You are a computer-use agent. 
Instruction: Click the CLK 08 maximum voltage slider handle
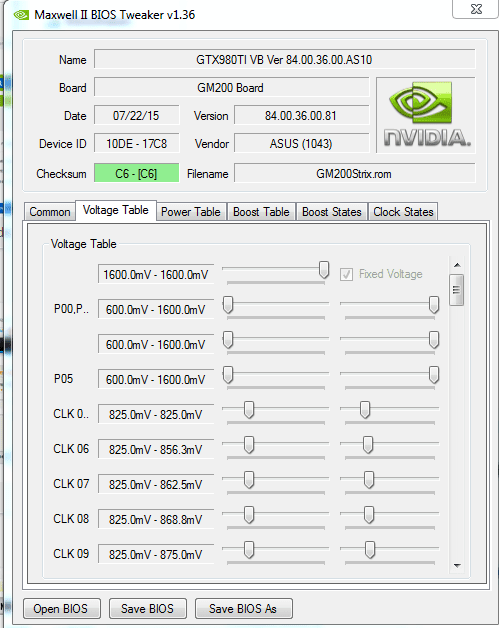tap(369, 515)
